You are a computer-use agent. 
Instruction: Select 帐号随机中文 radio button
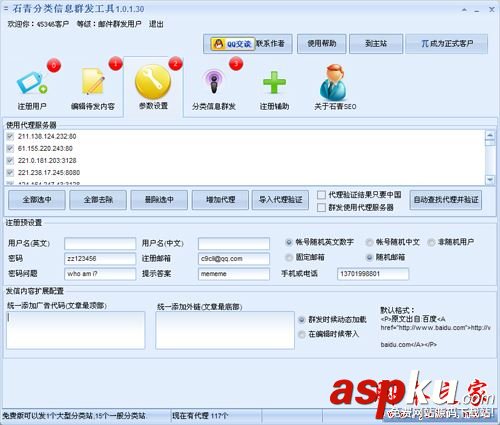(x=369, y=242)
